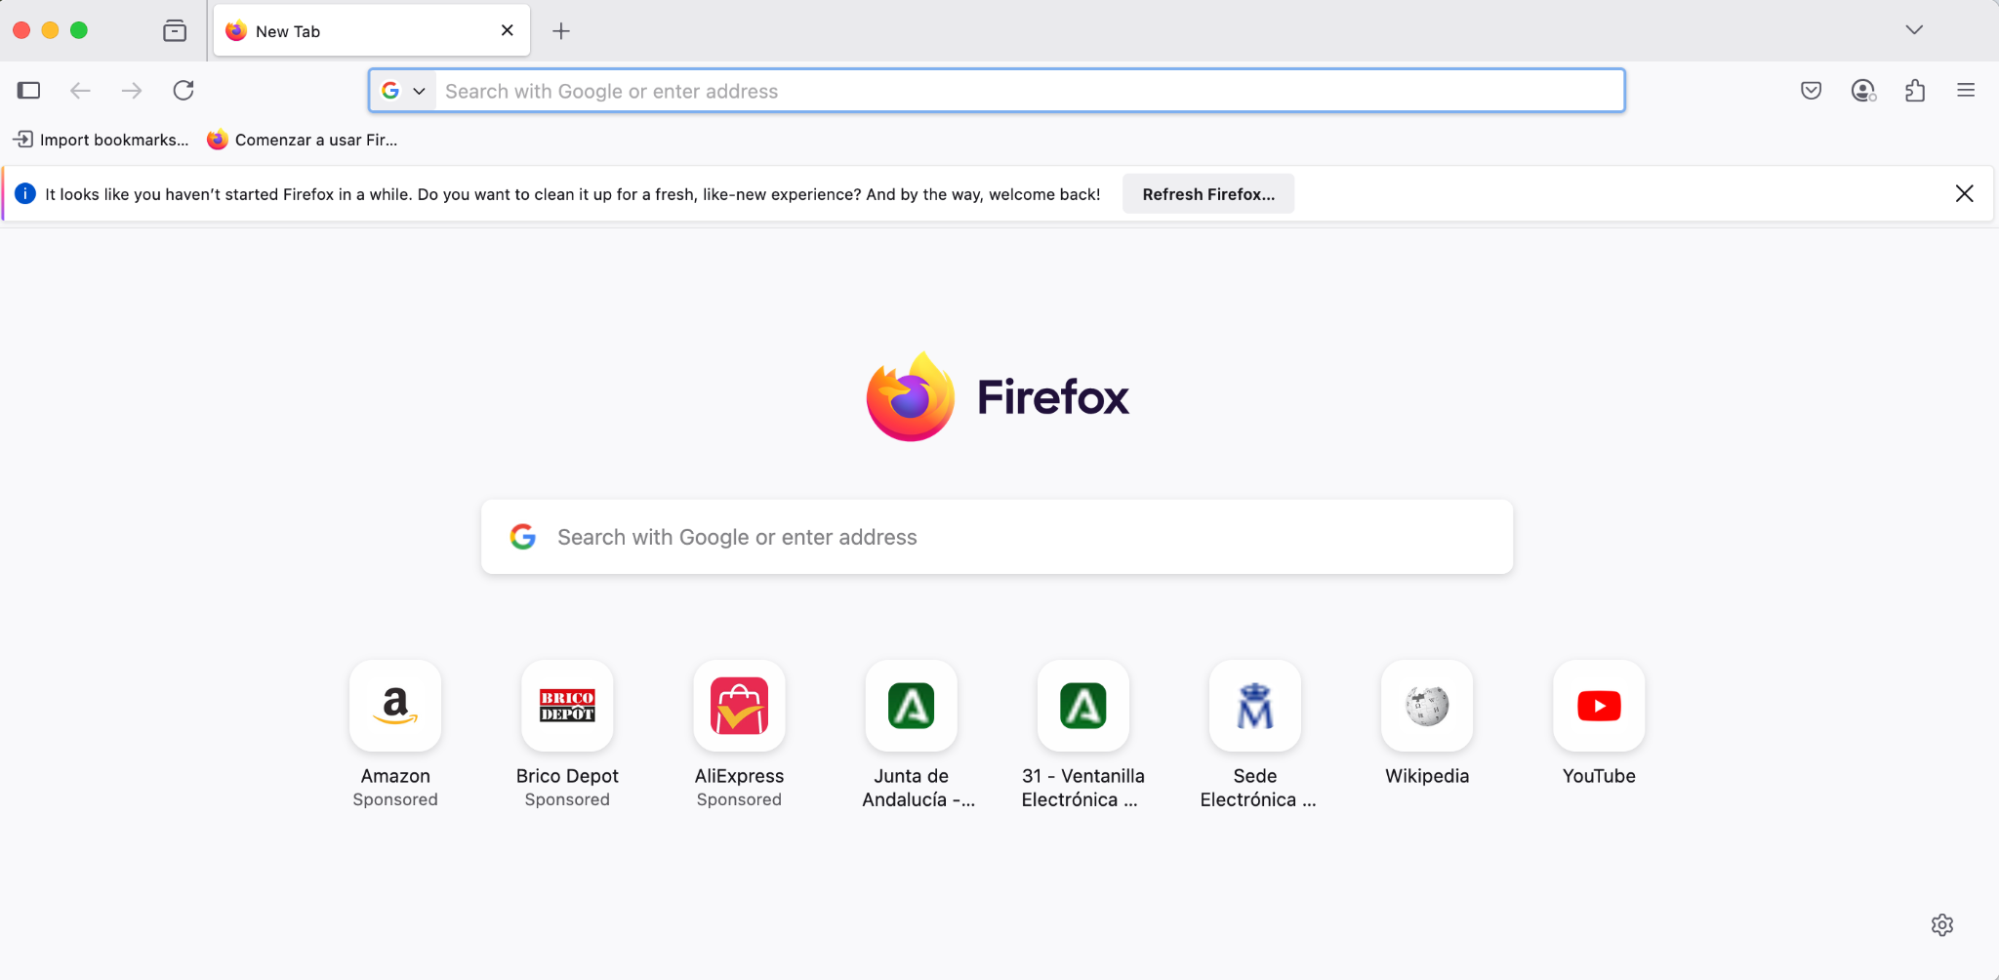Open the extensions puzzle-piece icon
The width and height of the screenshot is (1999, 980).
pos(1915,90)
